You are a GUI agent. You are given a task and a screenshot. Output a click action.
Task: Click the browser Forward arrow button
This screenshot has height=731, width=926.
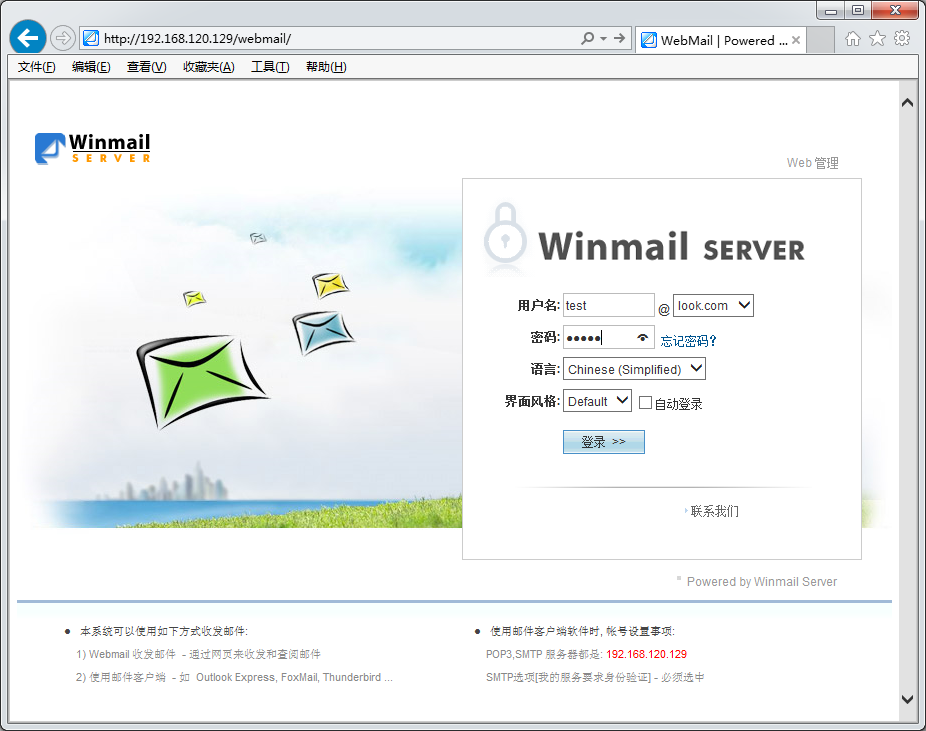pyautogui.click(x=62, y=38)
